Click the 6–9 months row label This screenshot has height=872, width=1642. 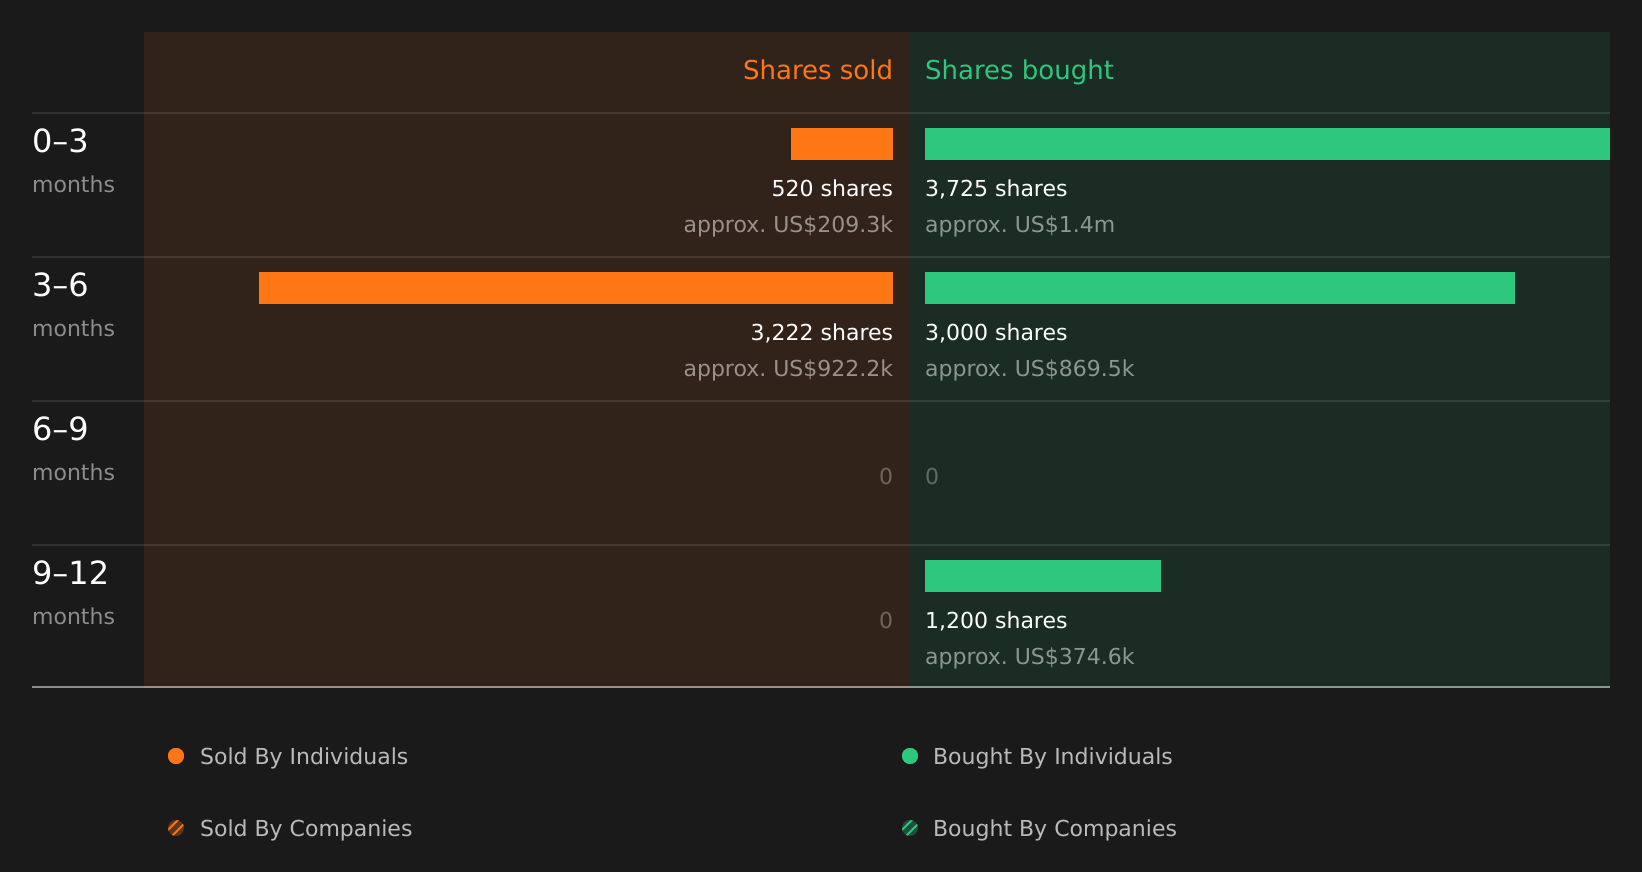click(x=73, y=449)
